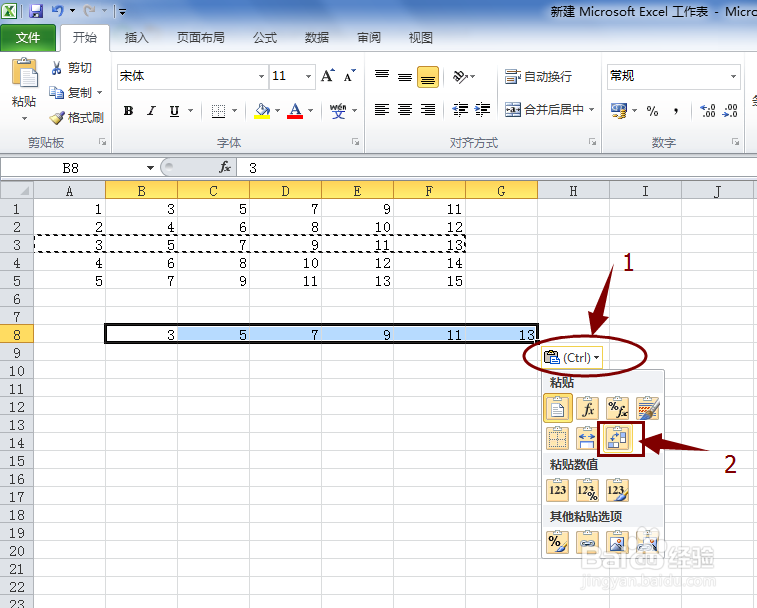This screenshot has height=608, width=757.
Task: Select column H header
Action: 574,191
